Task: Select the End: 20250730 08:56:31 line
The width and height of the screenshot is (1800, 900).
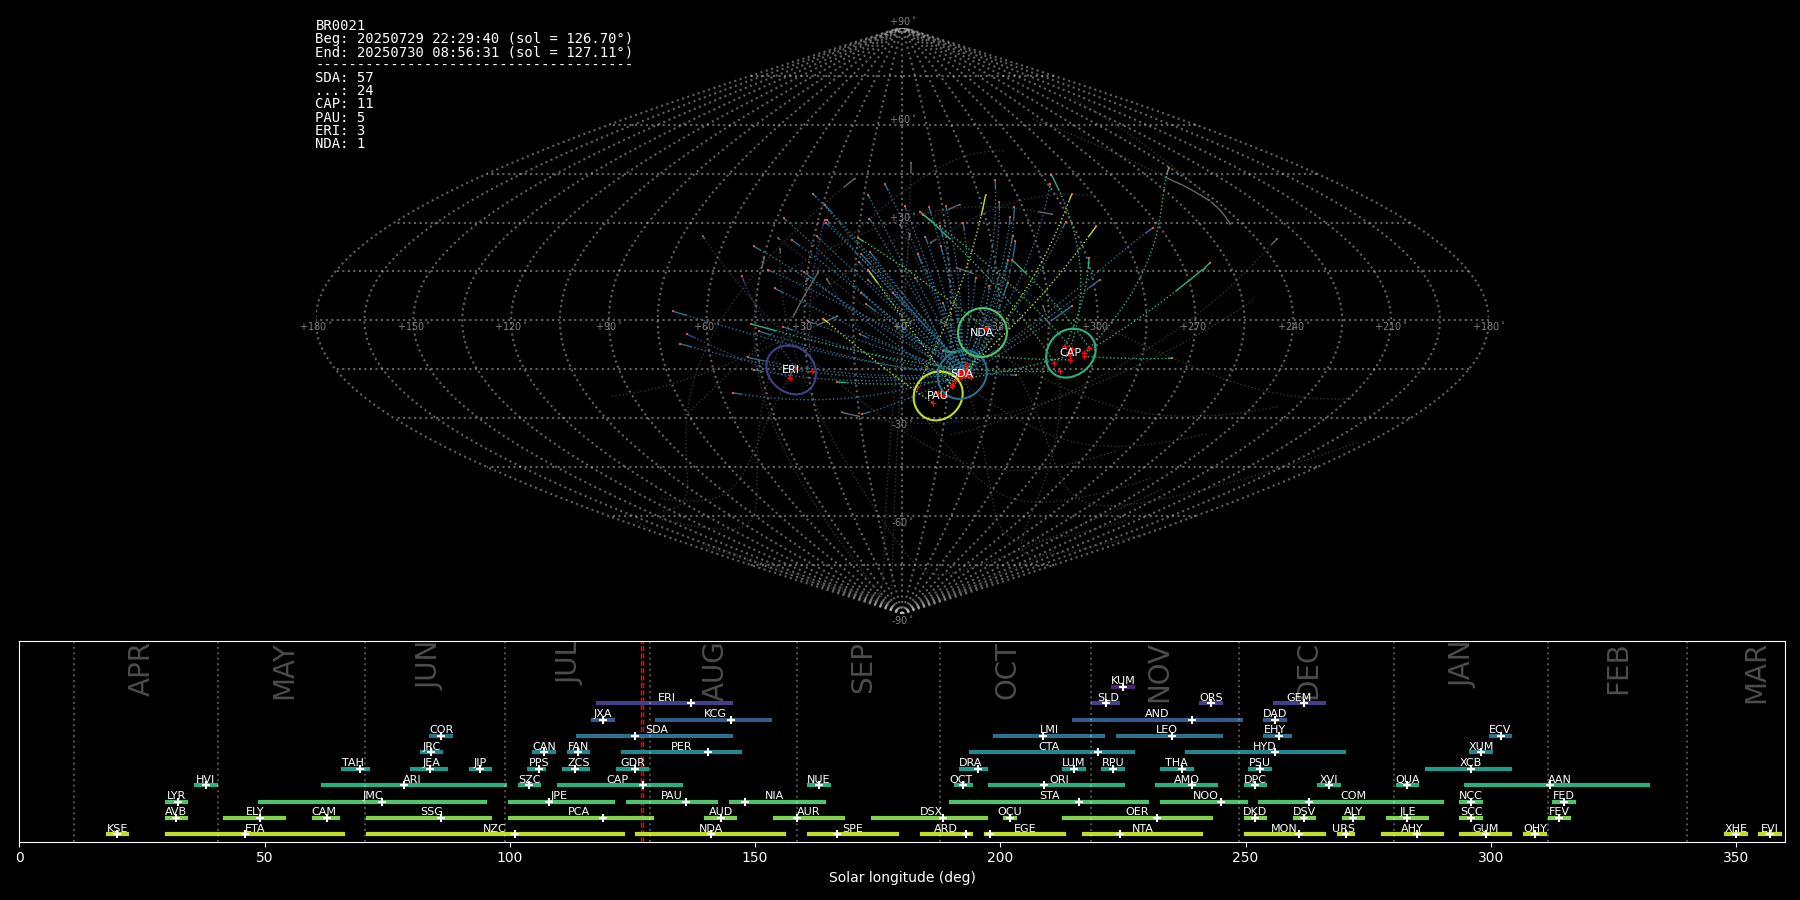Action: [x=474, y=52]
